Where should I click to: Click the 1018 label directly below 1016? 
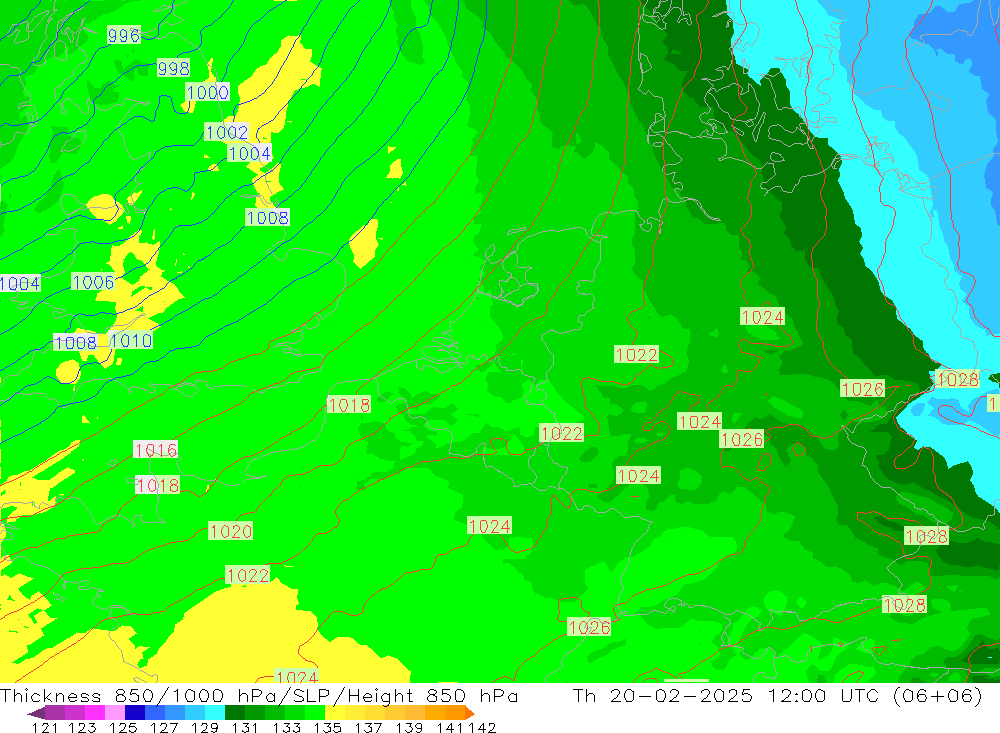[158, 485]
